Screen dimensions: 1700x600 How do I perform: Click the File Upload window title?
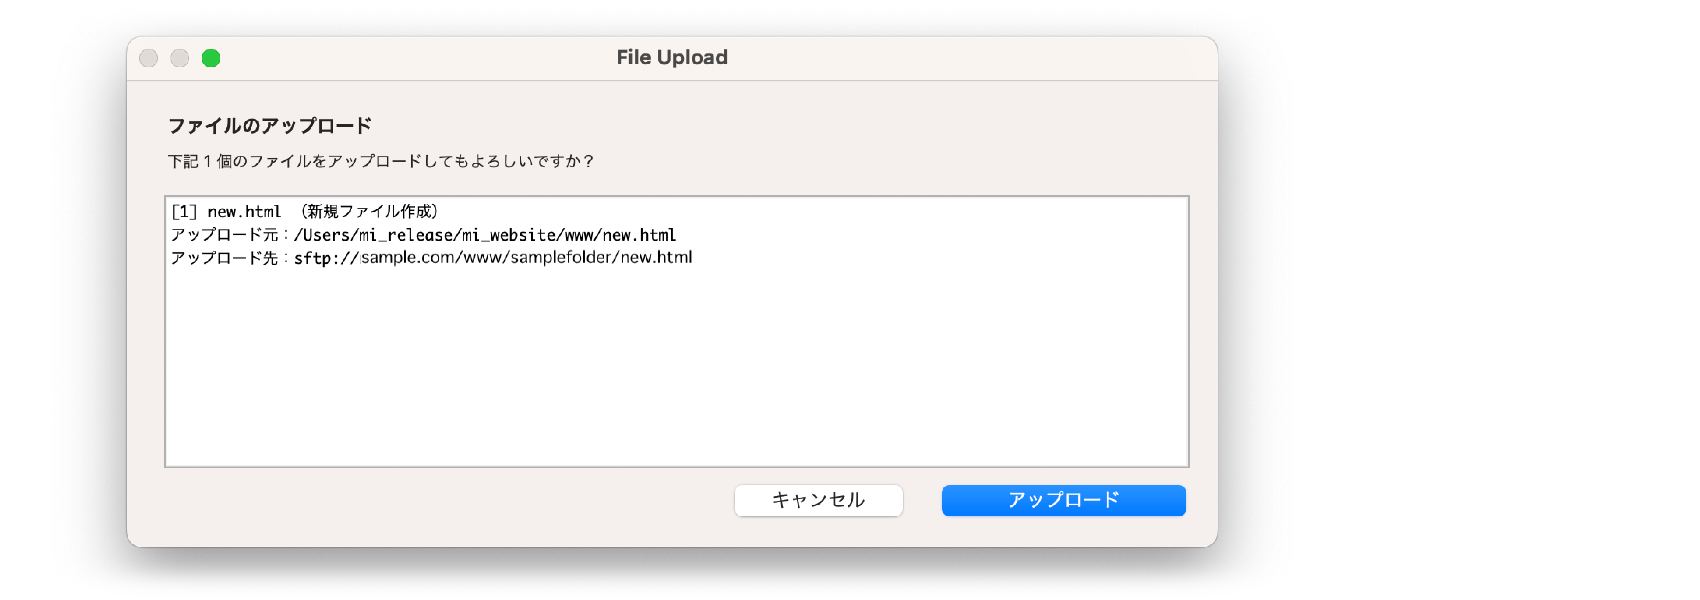pos(672,58)
